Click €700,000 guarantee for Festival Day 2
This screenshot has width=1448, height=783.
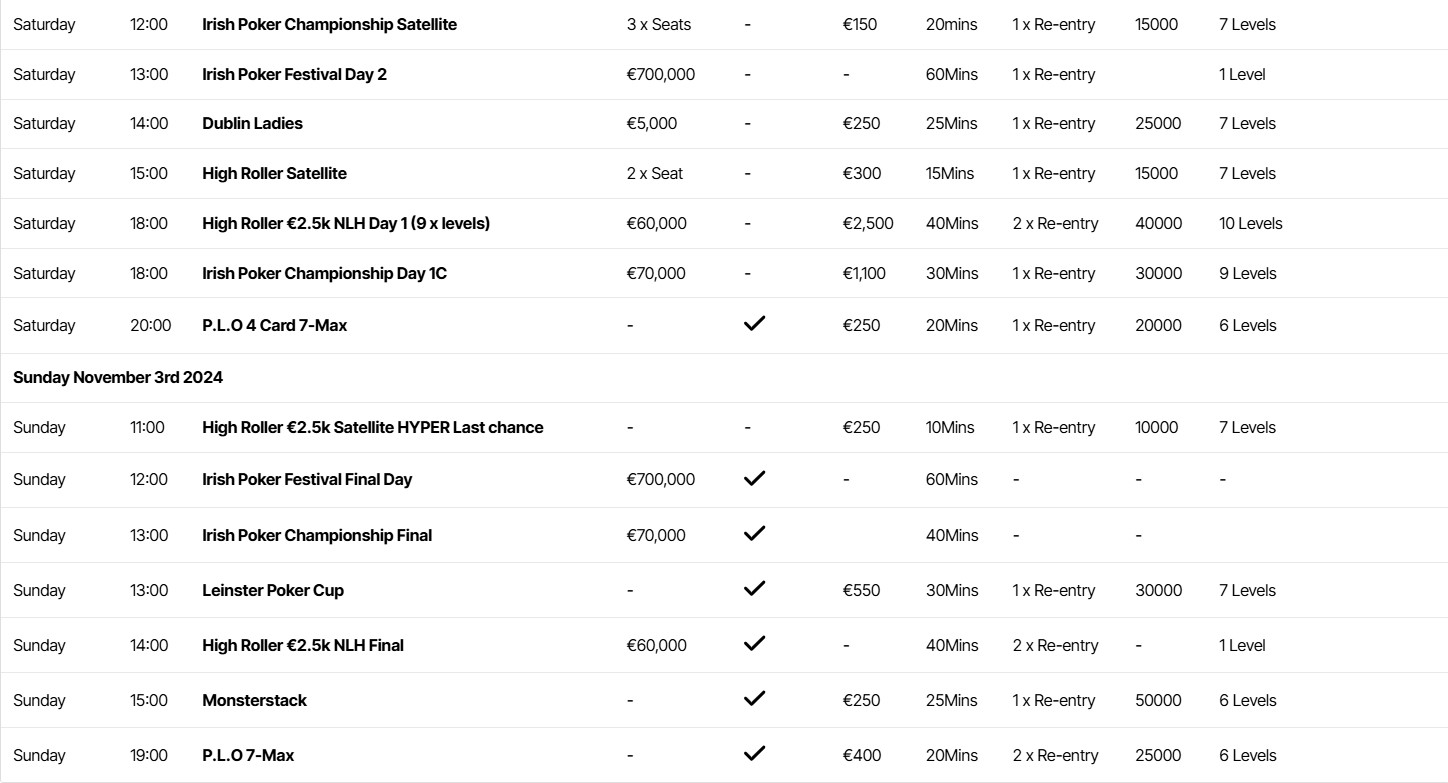pyautogui.click(x=660, y=74)
